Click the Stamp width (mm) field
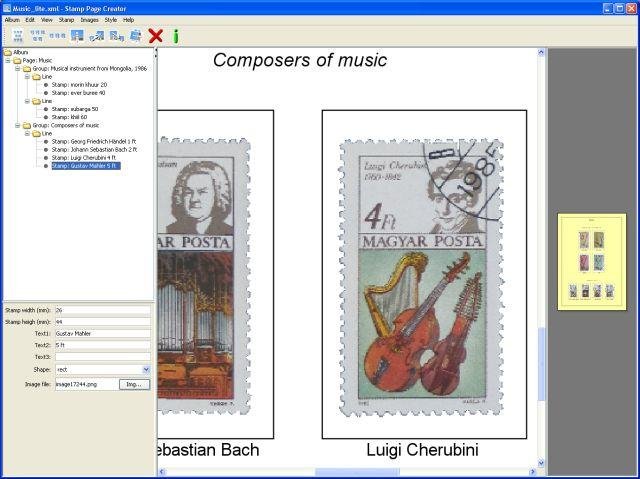Screen dimensions: 640x479 (102, 310)
